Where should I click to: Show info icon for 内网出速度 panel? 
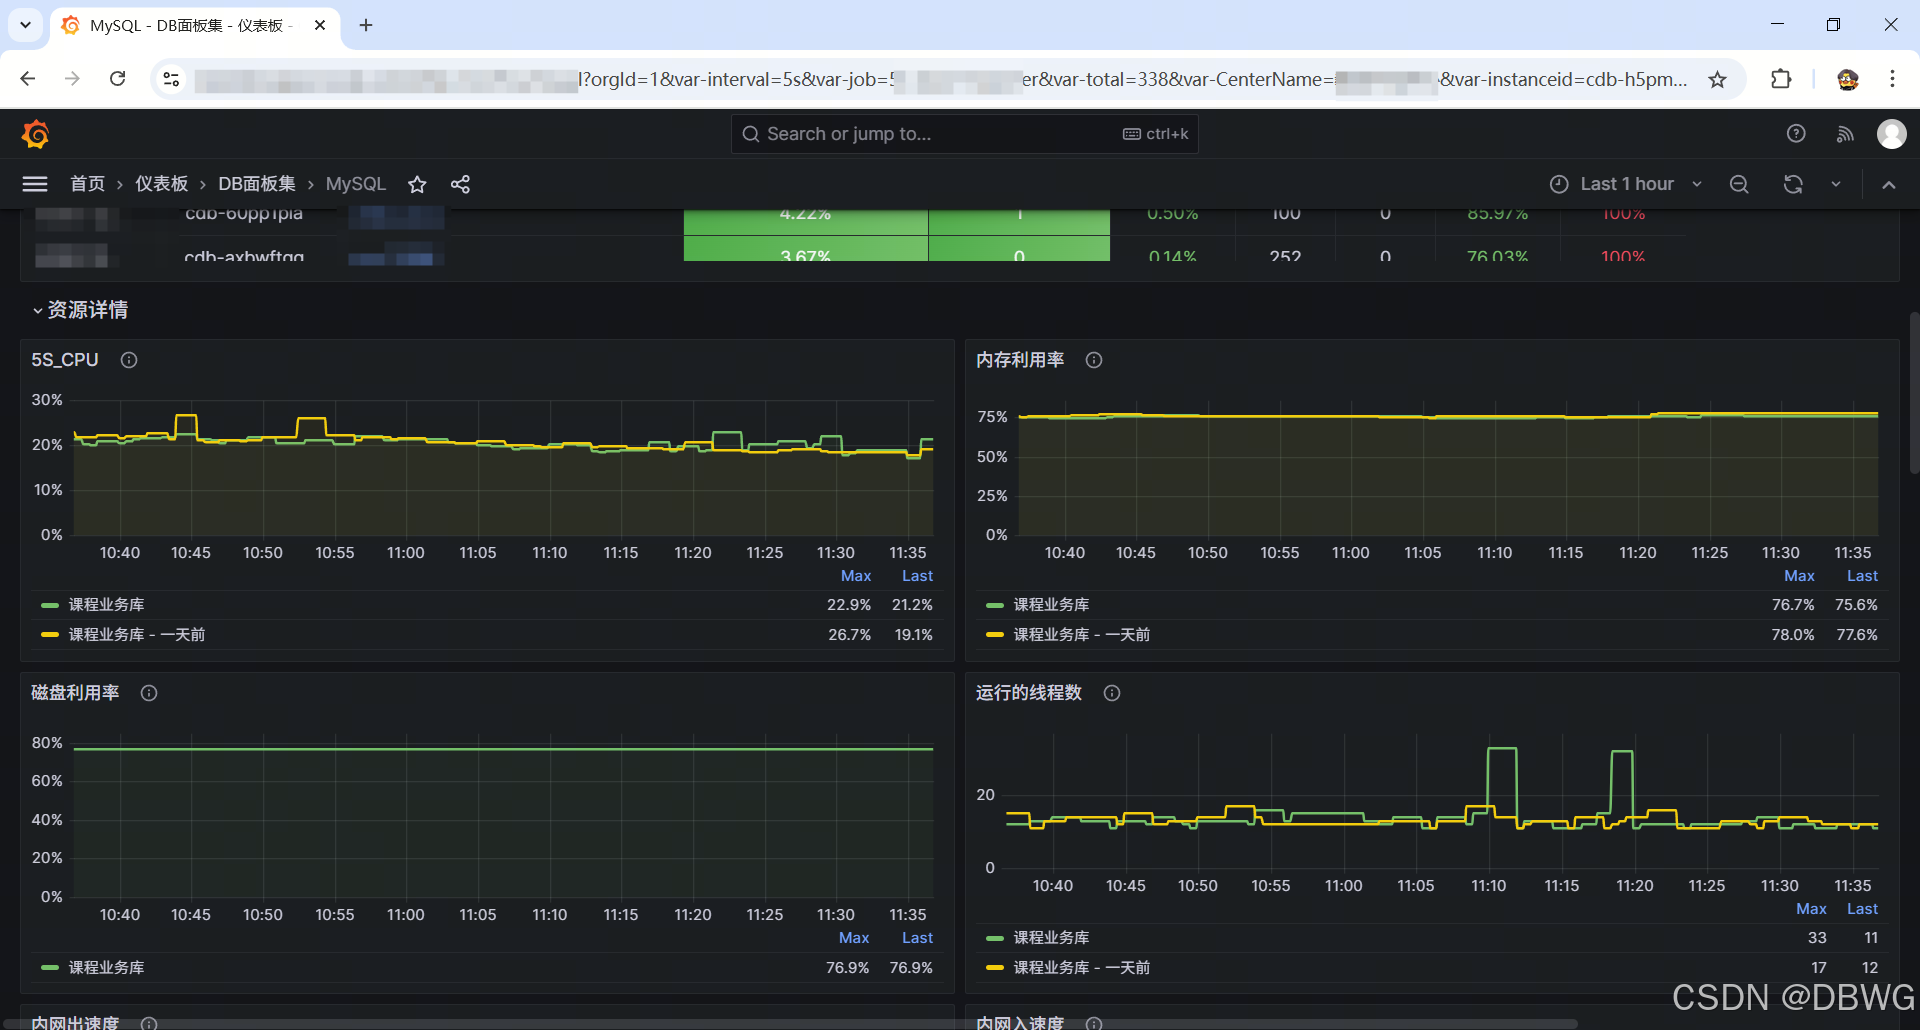point(149,1022)
